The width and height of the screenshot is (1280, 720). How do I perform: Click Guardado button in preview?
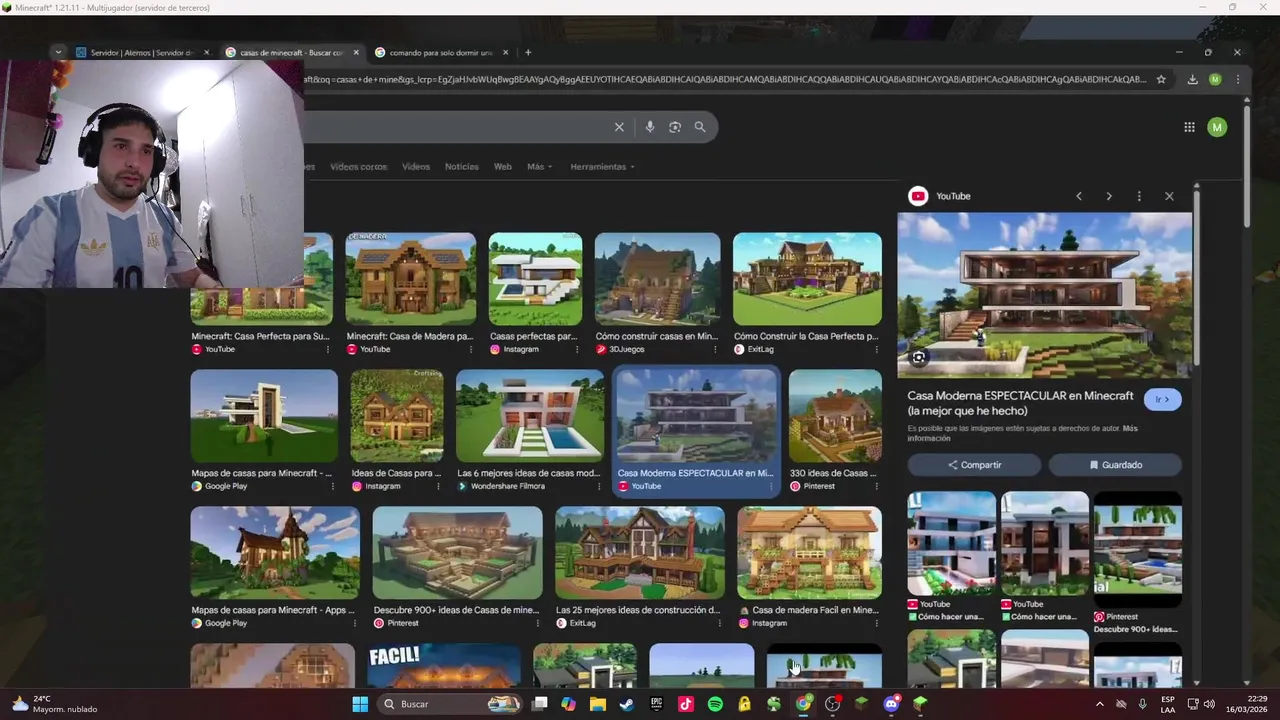click(x=1115, y=465)
